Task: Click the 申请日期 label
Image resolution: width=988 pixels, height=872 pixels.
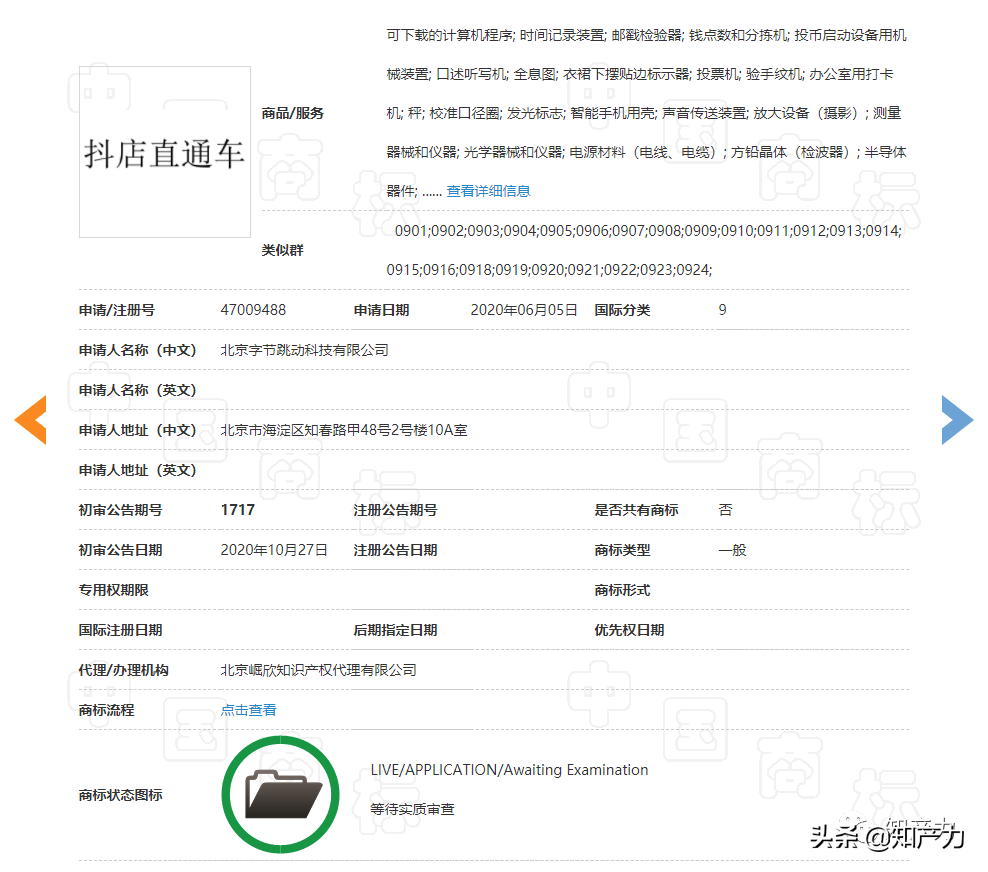Action: pyautogui.click(x=381, y=310)
